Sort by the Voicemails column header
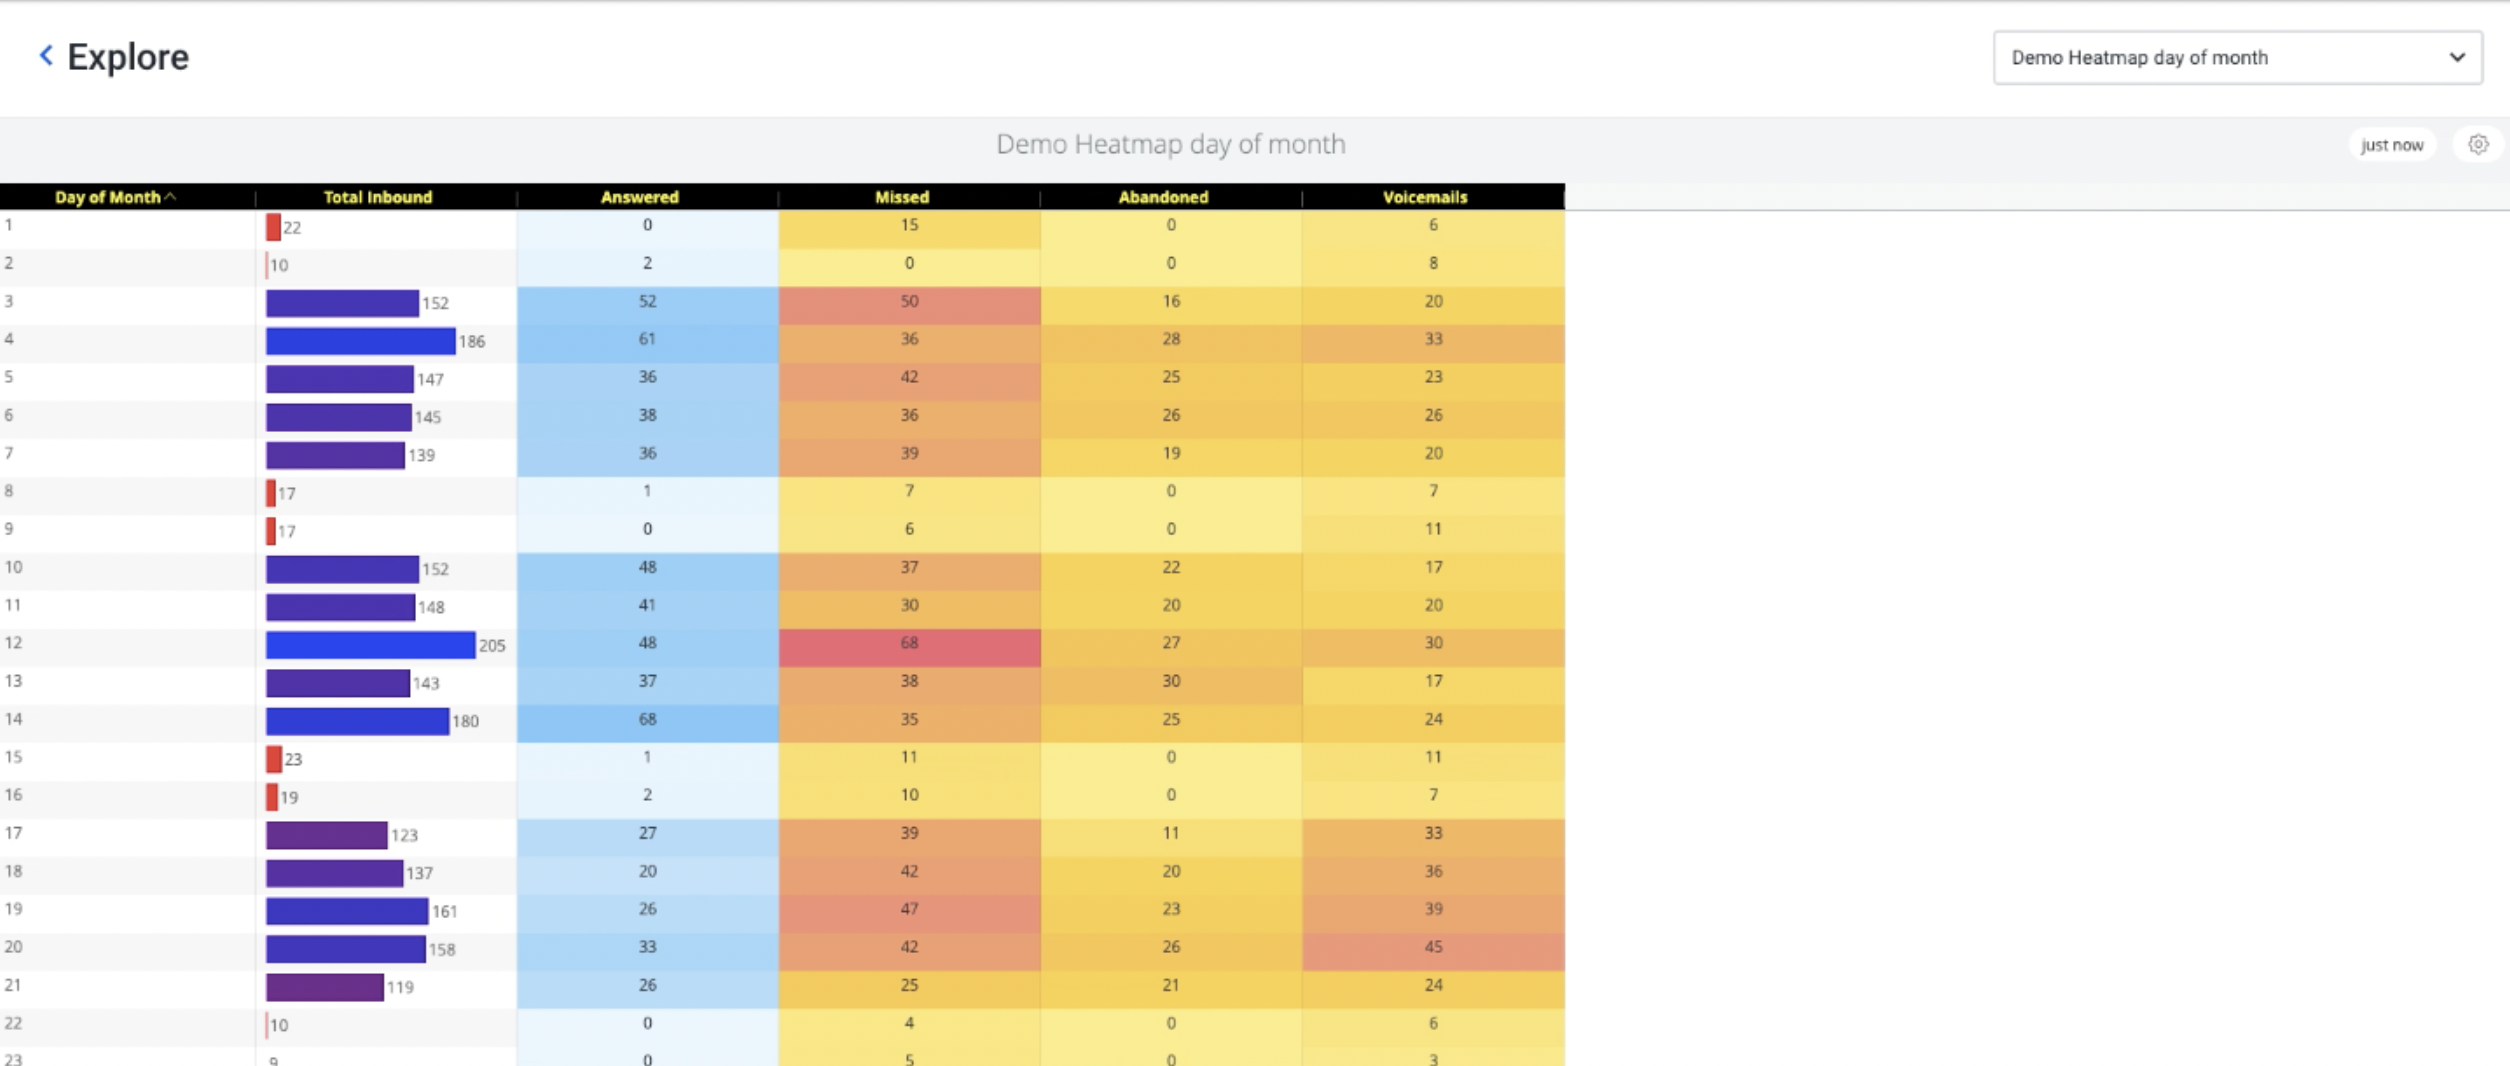This screenshot has width=2510, height=1066. pyautogui.click(x=1424, y=197)
